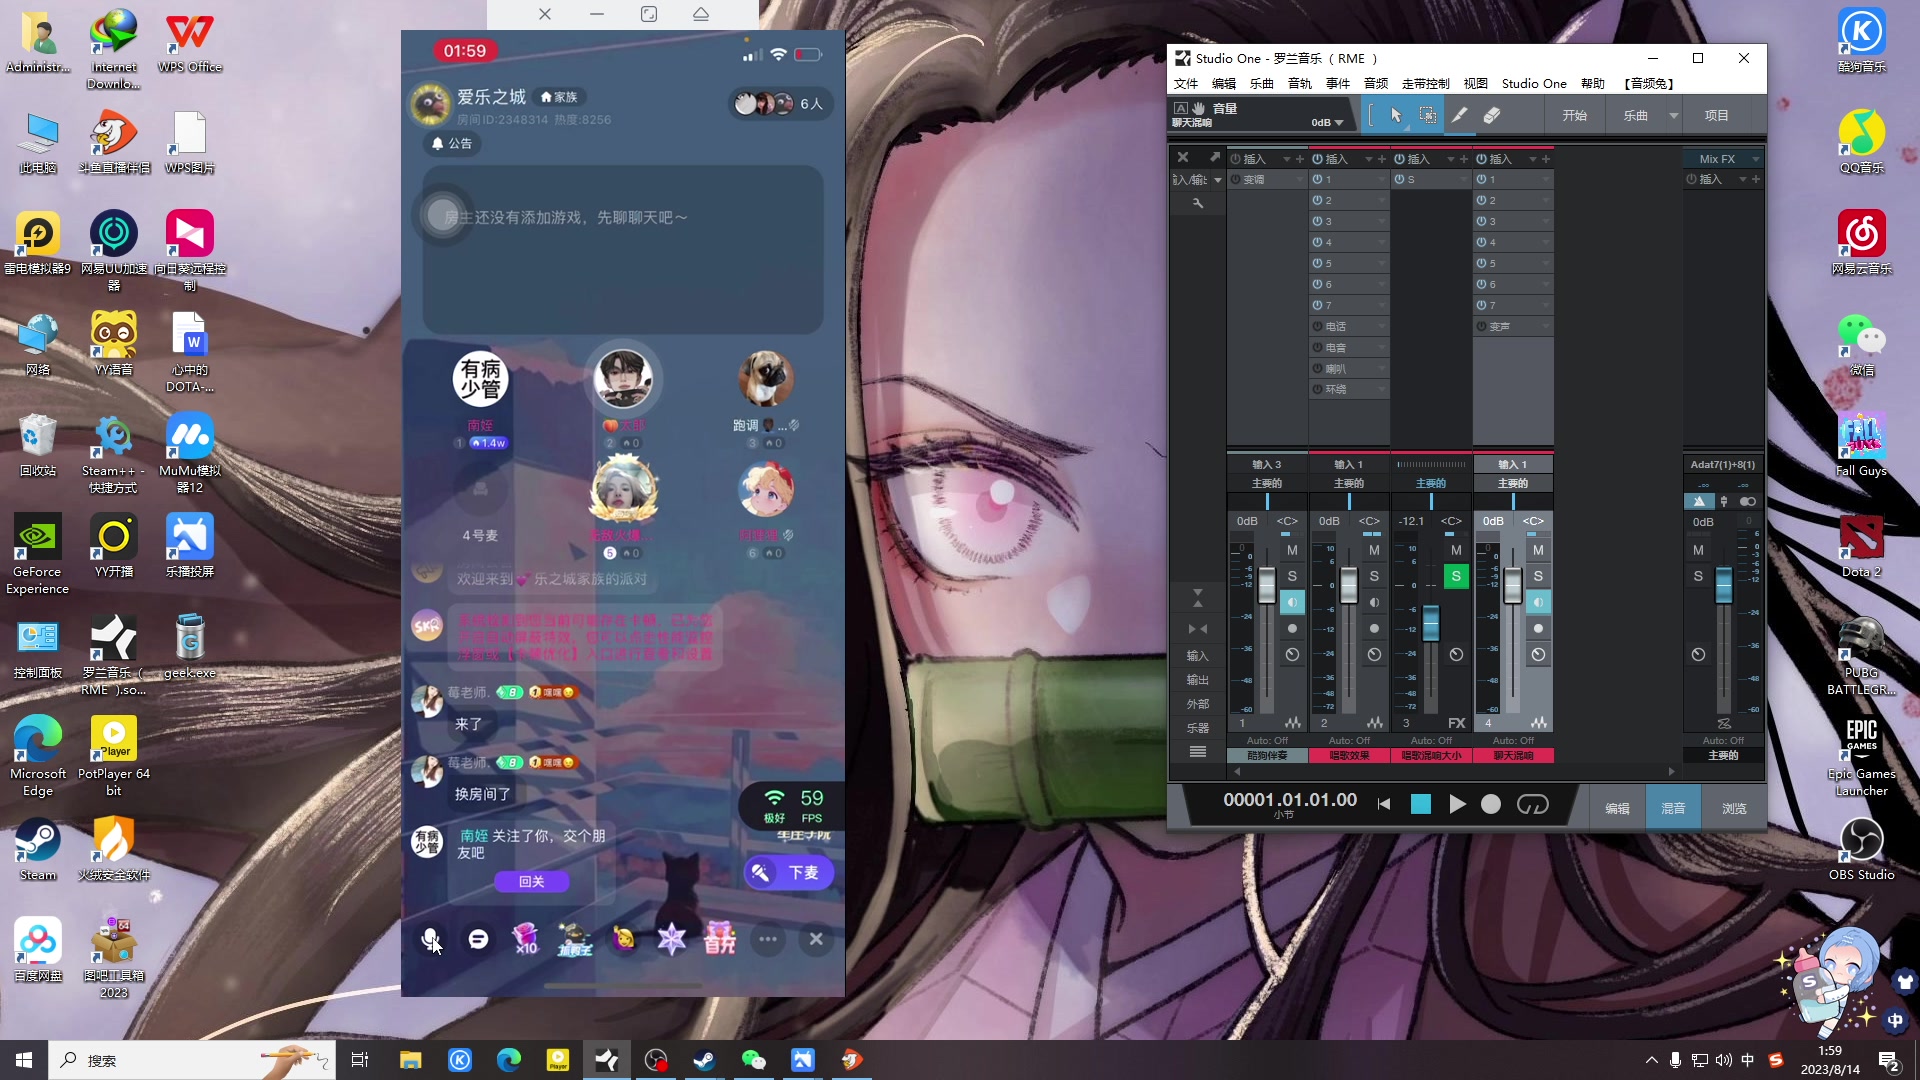Open the 音轨 menu
Image resolution: width=1920 pixels, height=1080 pixels.
[x=1300, y=84]
